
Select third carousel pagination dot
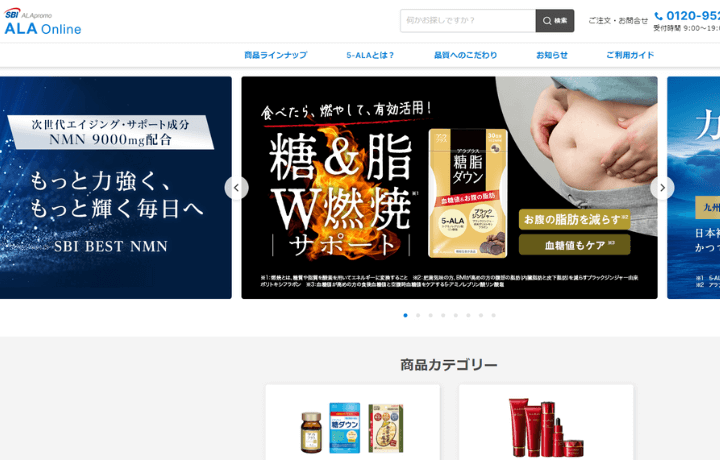click(x=431, y=315)
